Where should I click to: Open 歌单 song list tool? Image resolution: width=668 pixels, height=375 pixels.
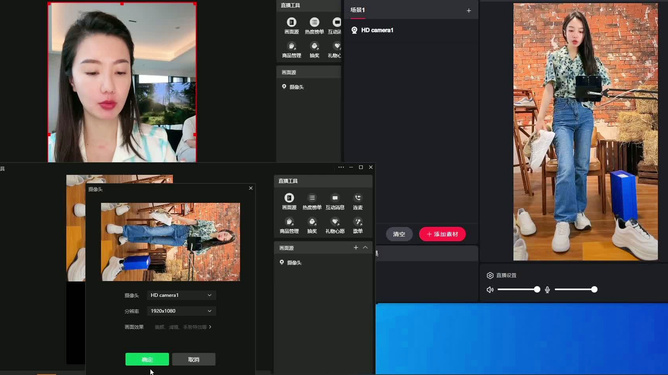(358, 225)
